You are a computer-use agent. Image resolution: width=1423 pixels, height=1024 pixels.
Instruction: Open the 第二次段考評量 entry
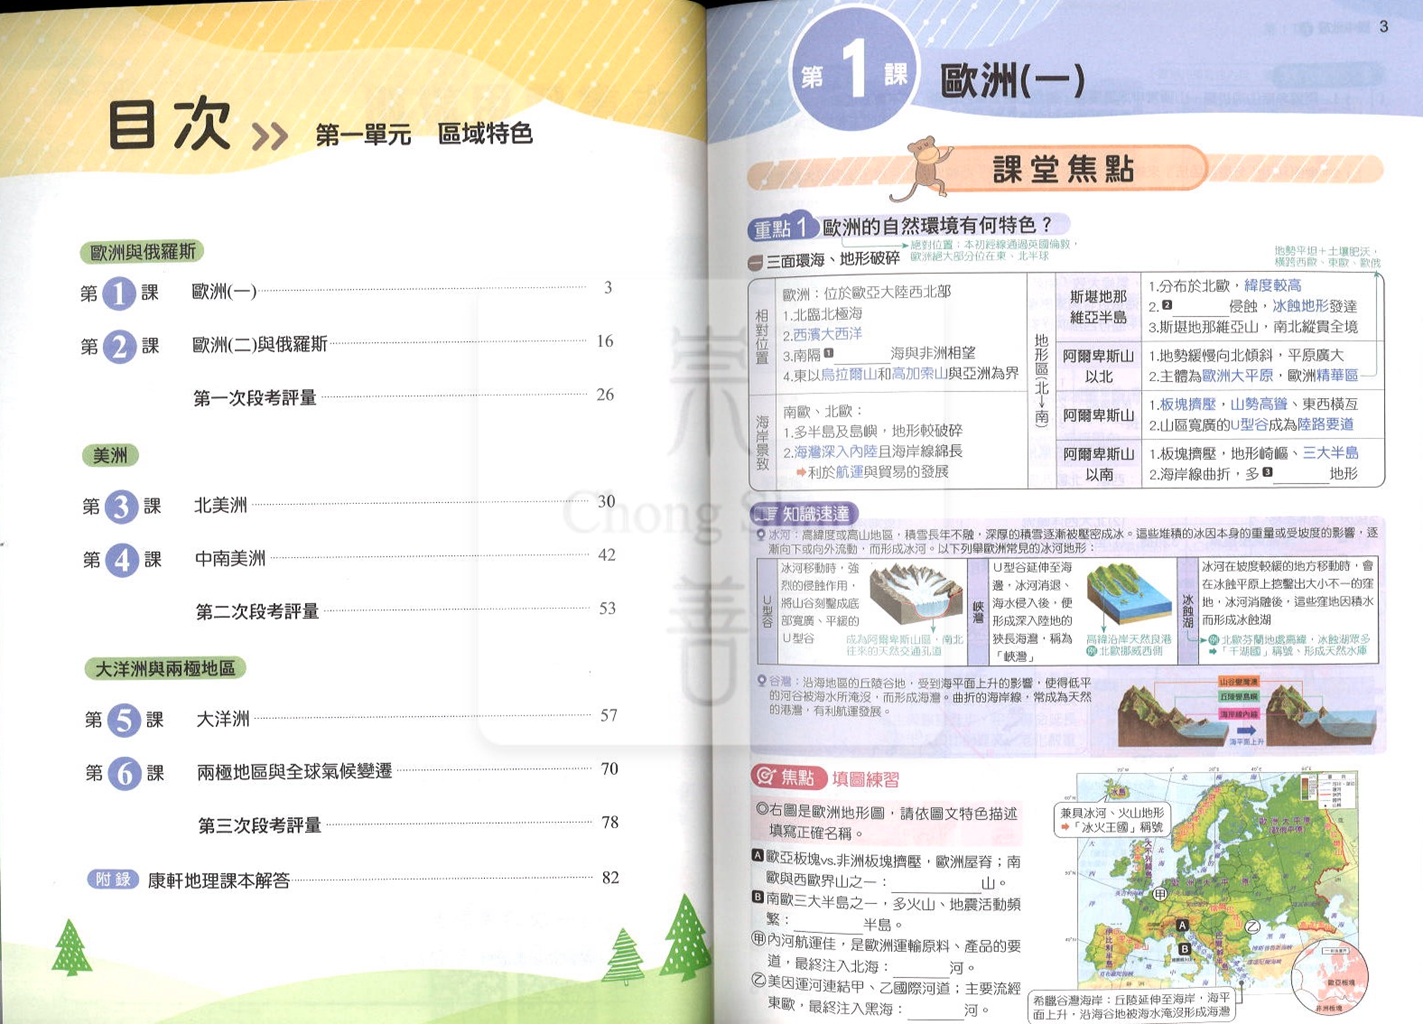(x=258, y=611)
